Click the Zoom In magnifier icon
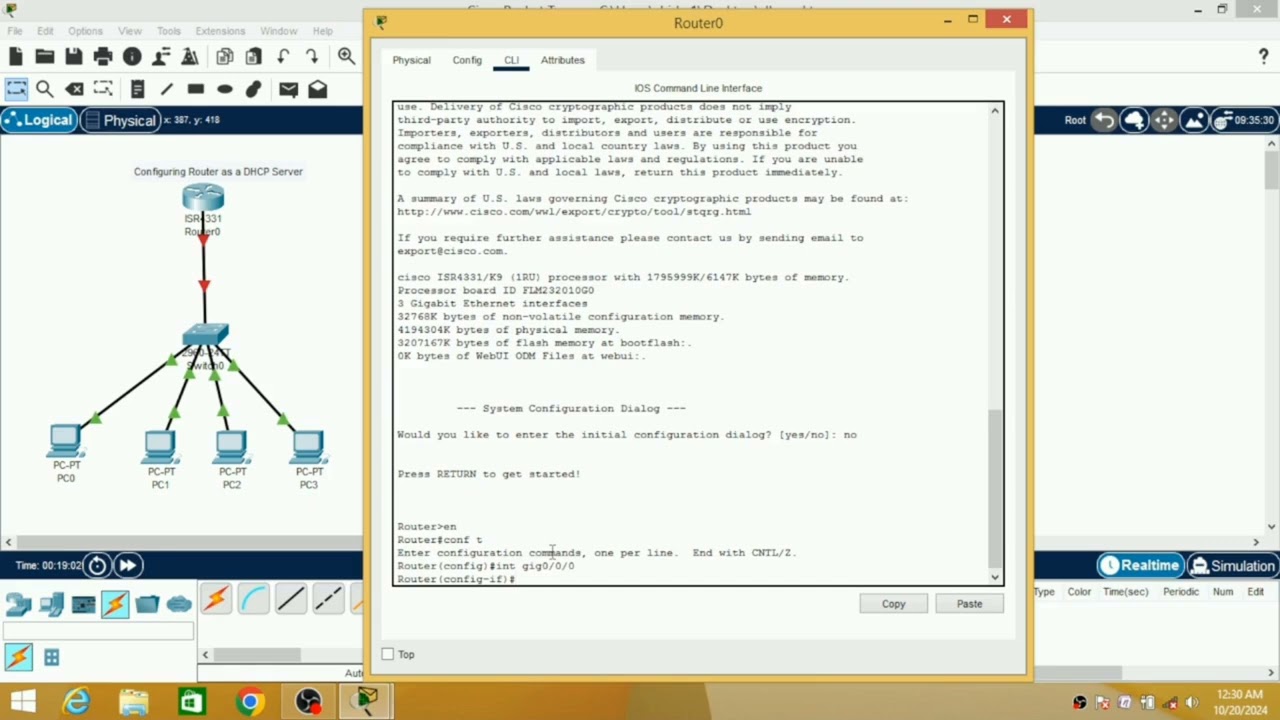 point(346,57)
